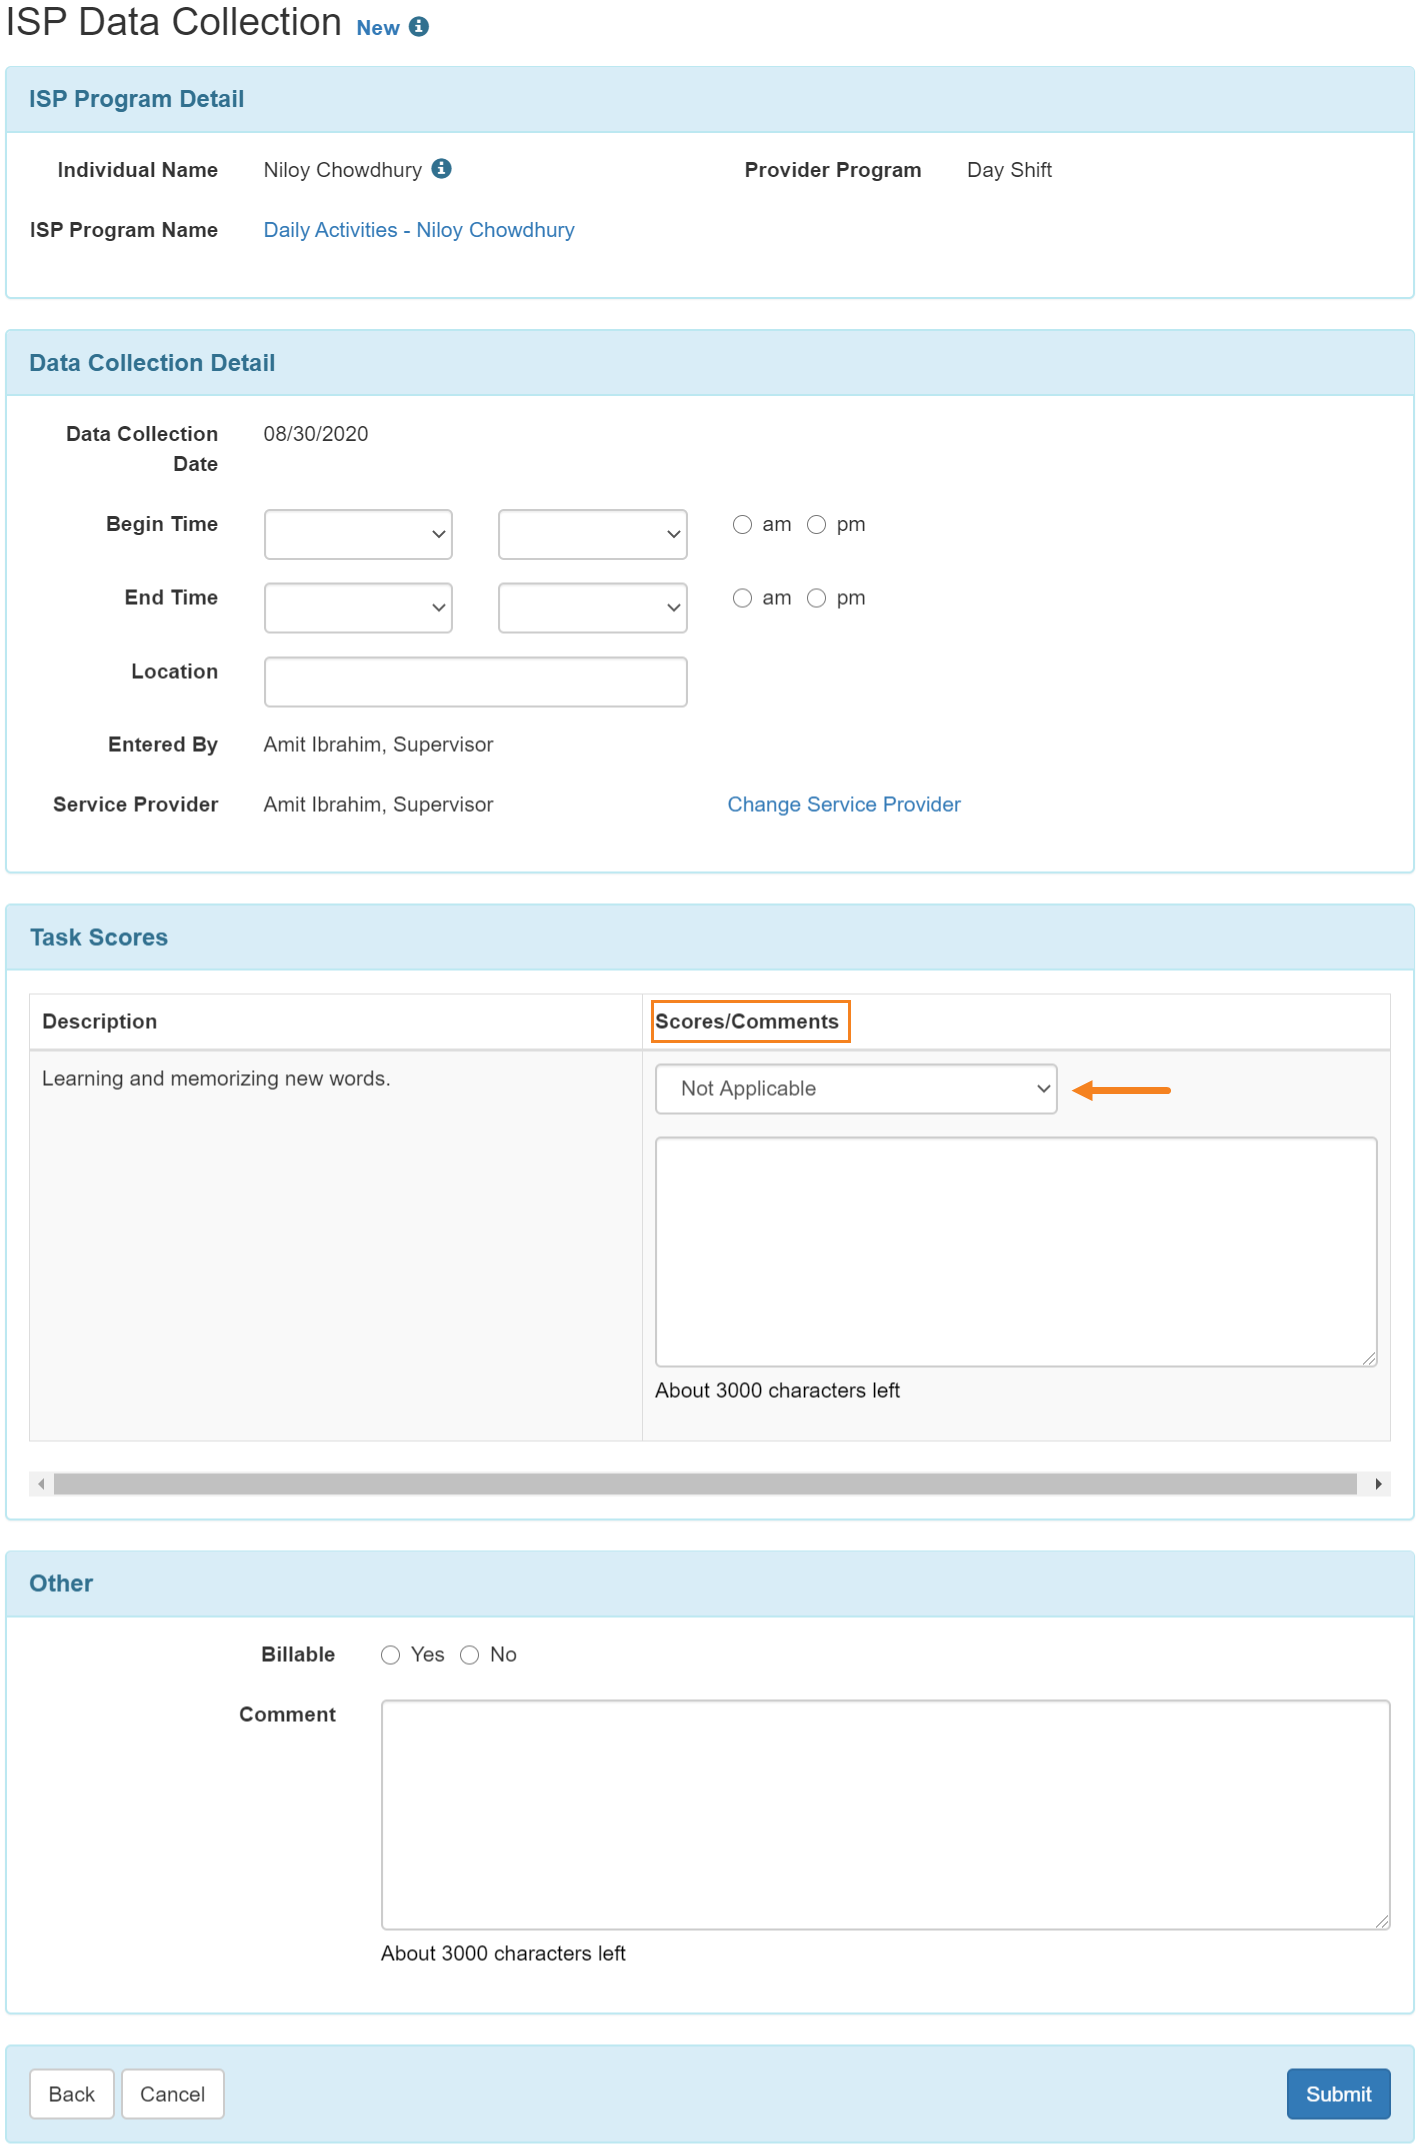Click the Location input field
Screen dimensions: 1421x2148
point(475,682)
